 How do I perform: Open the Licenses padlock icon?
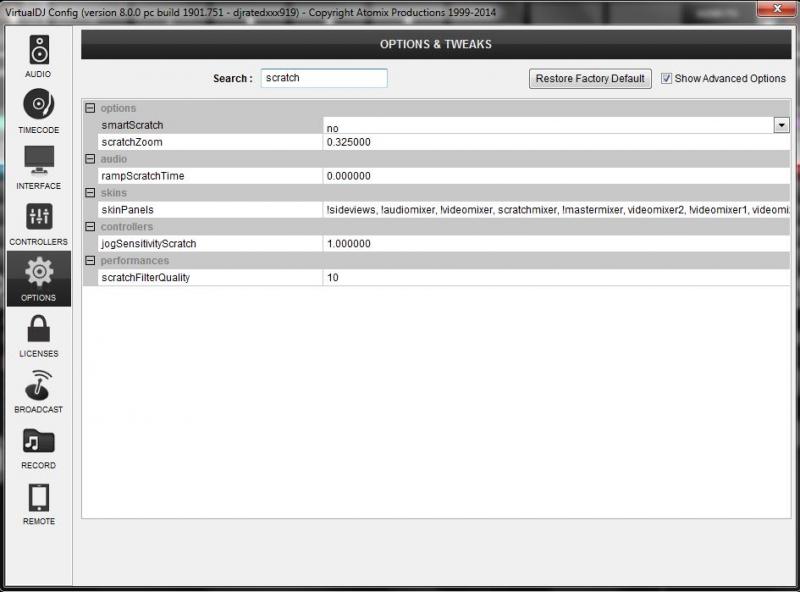click(x=39, y=328)
